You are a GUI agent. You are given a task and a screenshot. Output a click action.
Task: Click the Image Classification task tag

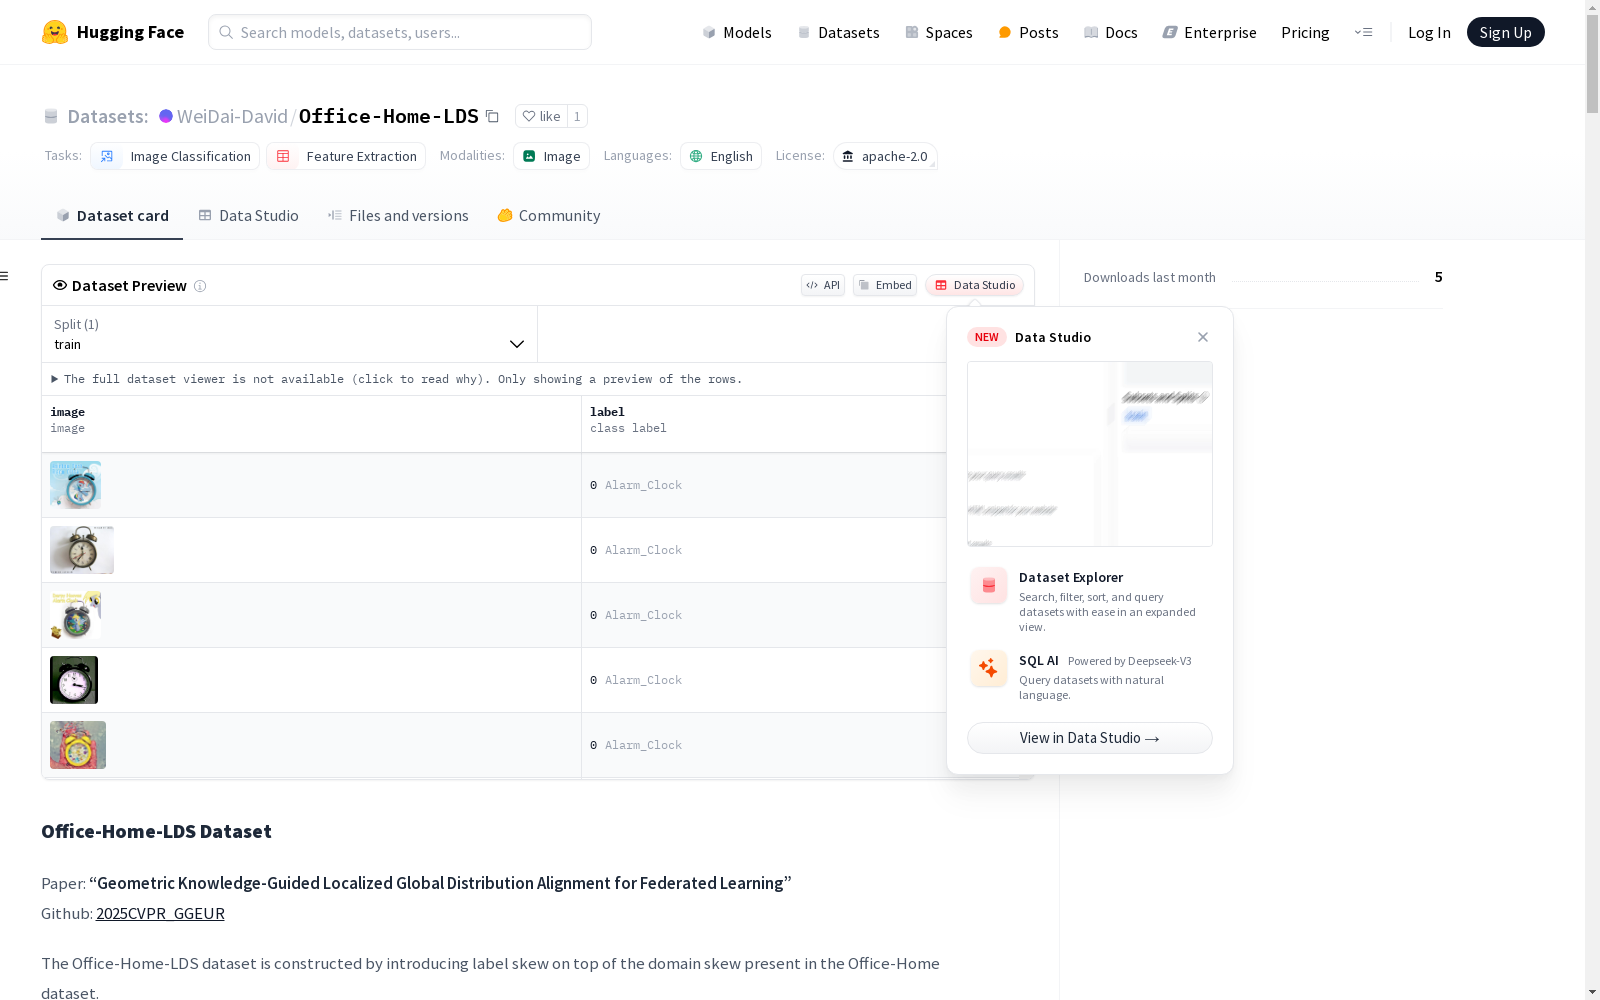tap(175, 156)
